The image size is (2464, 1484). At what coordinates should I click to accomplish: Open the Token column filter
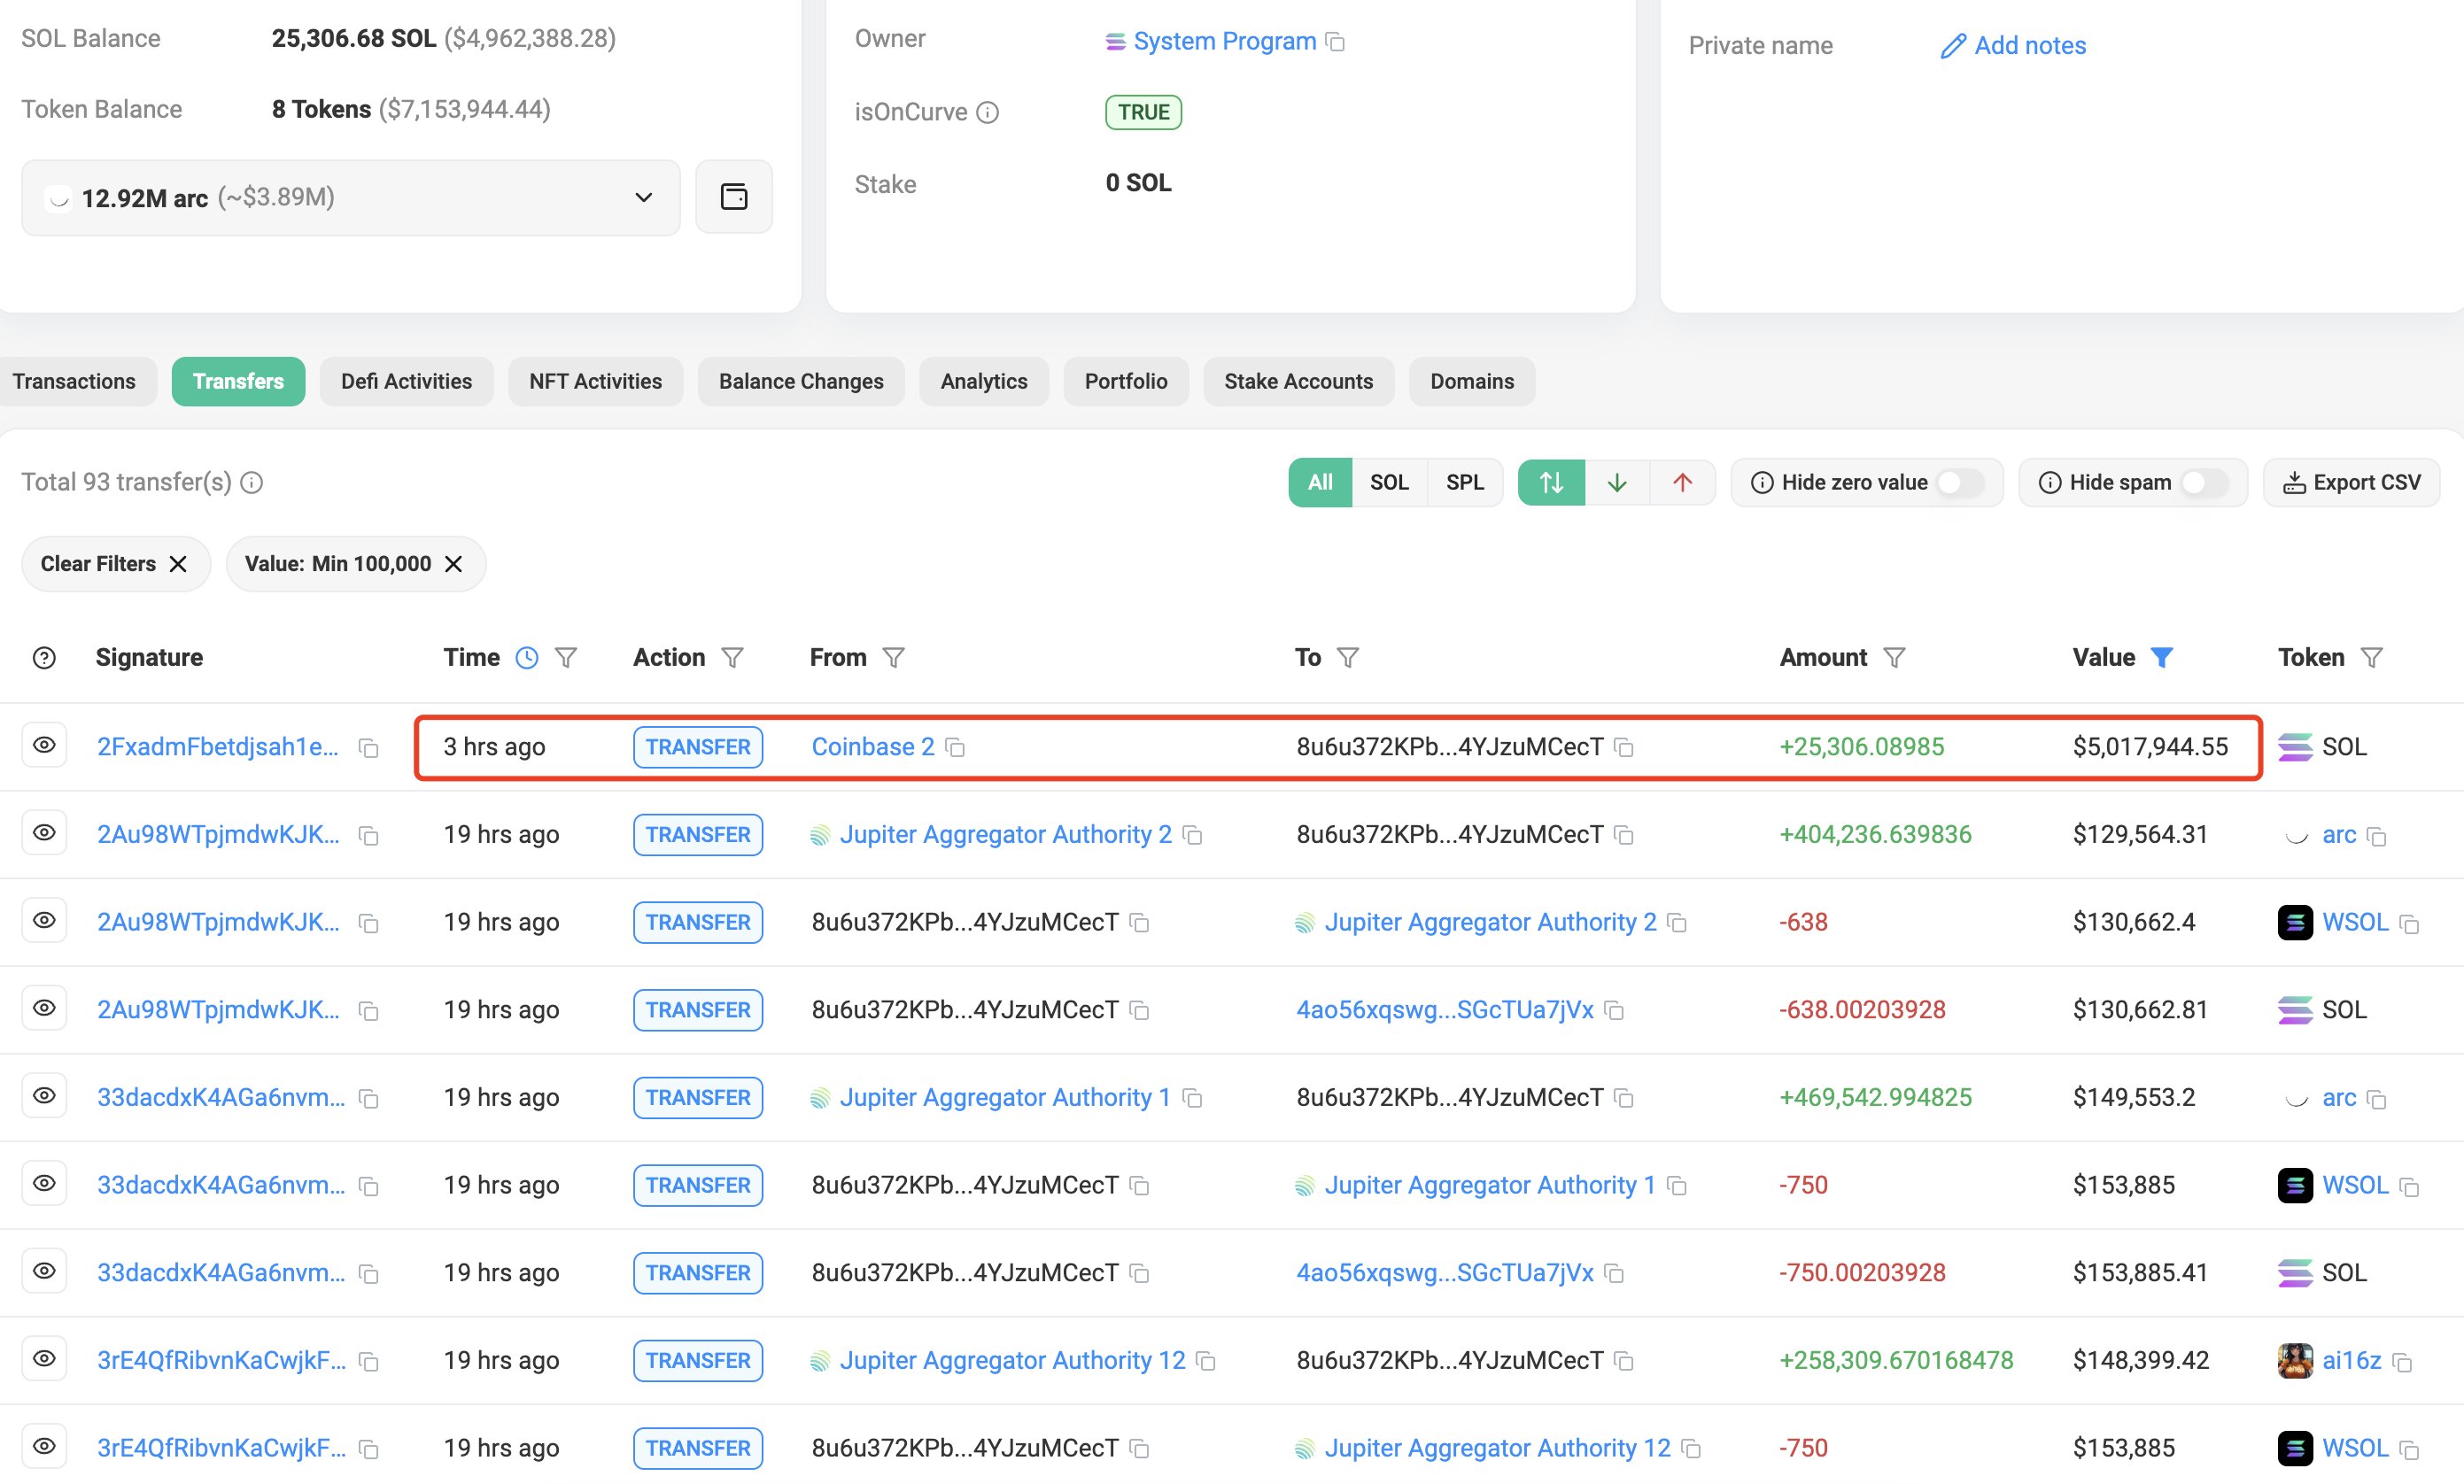pos(2372,658)
